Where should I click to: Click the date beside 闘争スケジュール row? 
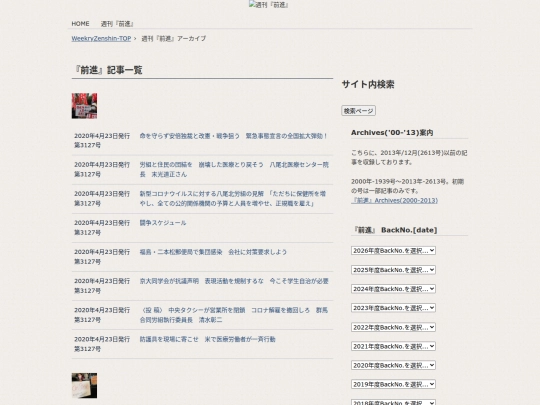pos(102,228)
